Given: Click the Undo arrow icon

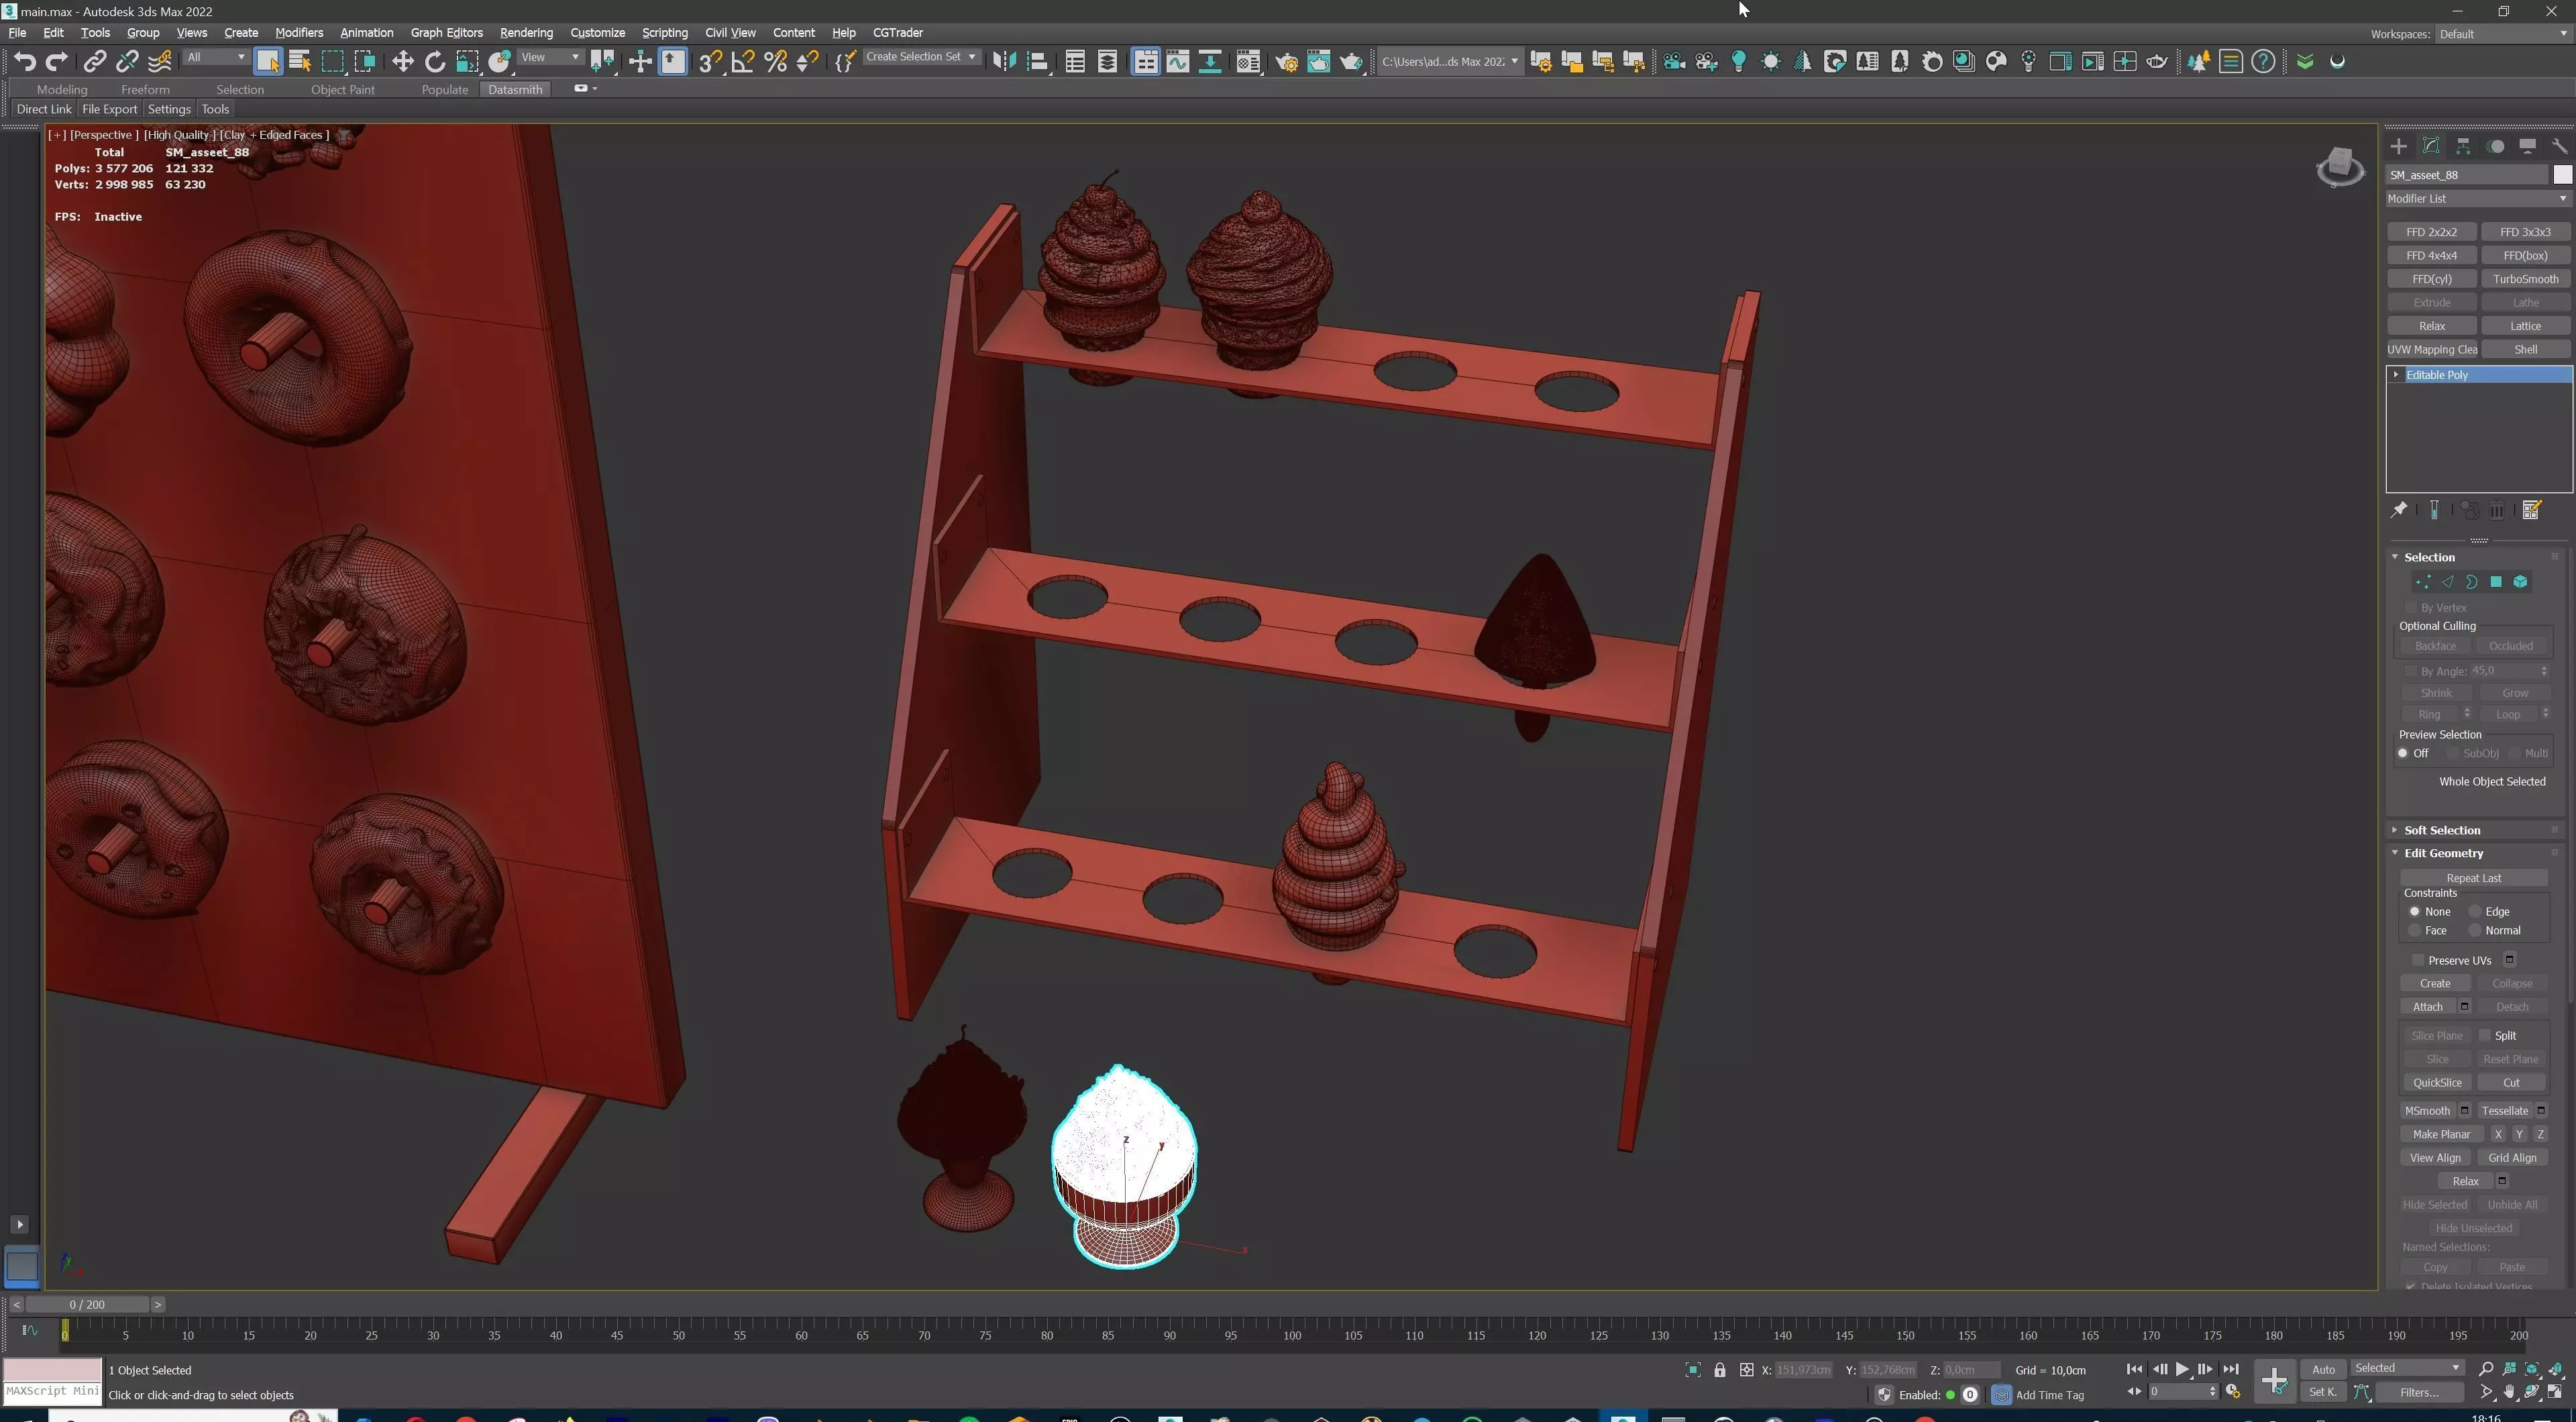Looking at the screenshot, I should (x=25, y=62).
